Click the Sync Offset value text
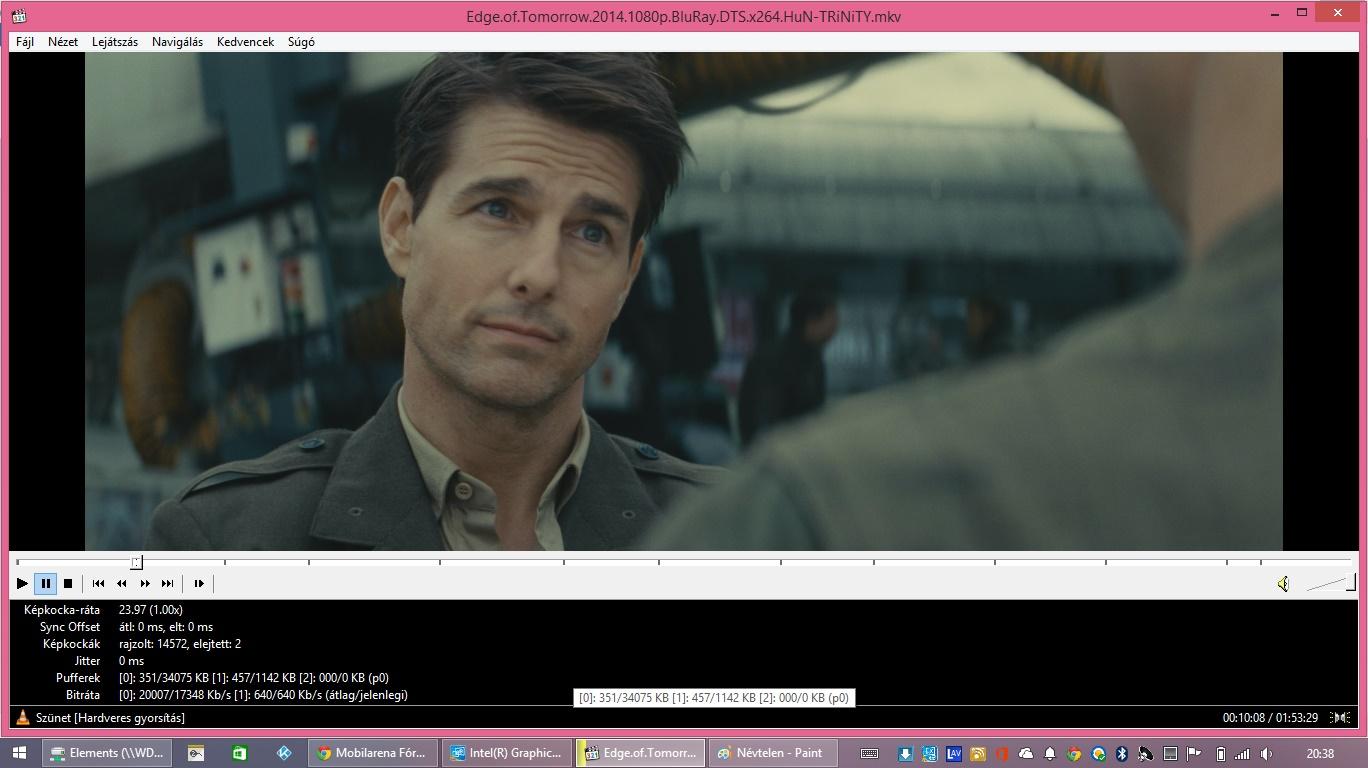Image resolution: width=1368 pixels, height=768 pixels. [165, 627]
